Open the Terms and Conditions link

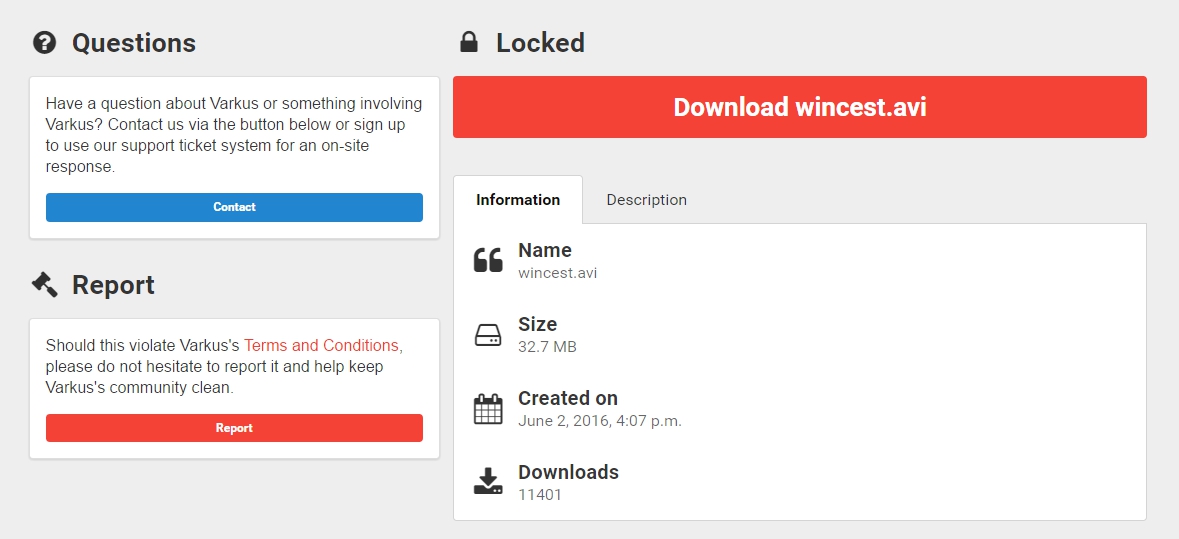(321, 346)
